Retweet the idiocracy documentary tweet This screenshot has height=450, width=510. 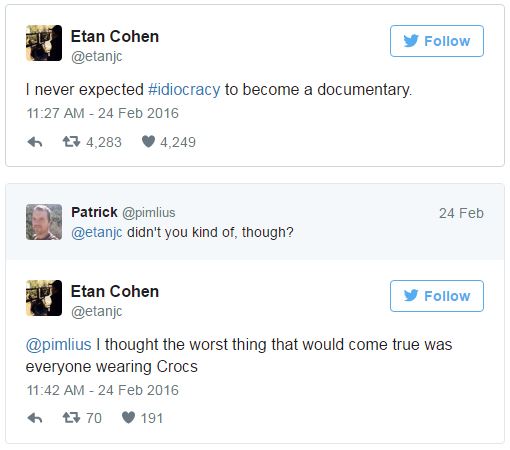71,142
